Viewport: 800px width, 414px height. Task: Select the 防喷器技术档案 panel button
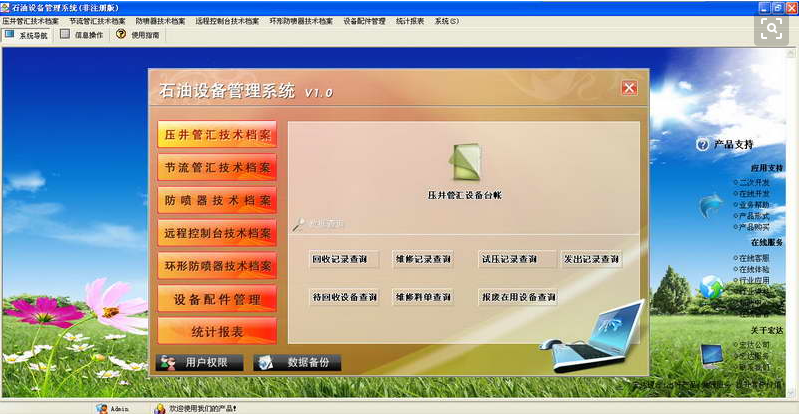pos(217,200)
